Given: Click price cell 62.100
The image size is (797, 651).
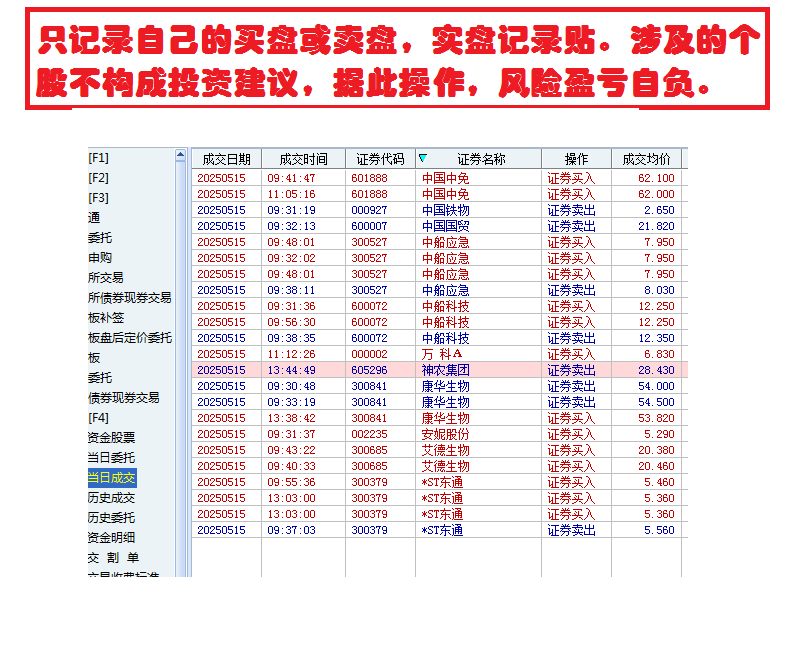Looking at the screenshot, I should click(x=656, y=178).
